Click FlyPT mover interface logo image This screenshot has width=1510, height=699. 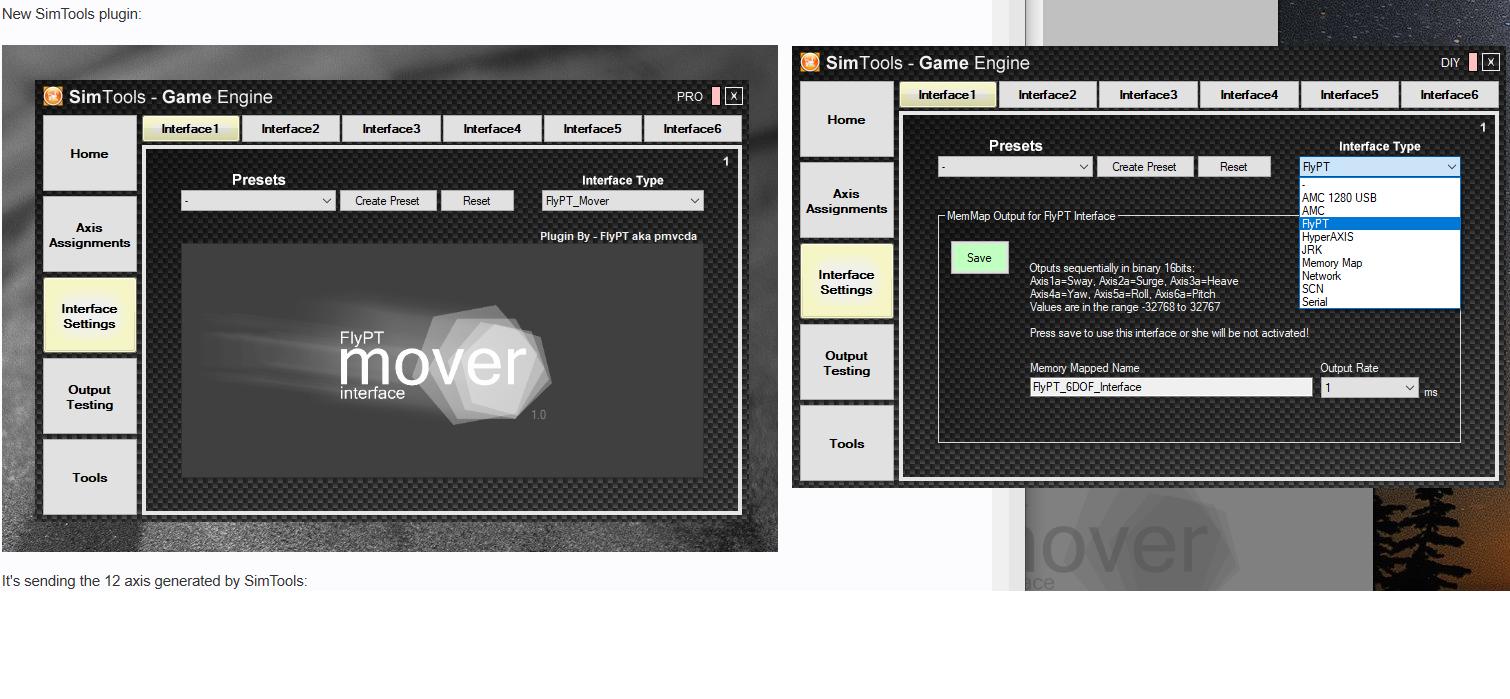click(442, 361)
